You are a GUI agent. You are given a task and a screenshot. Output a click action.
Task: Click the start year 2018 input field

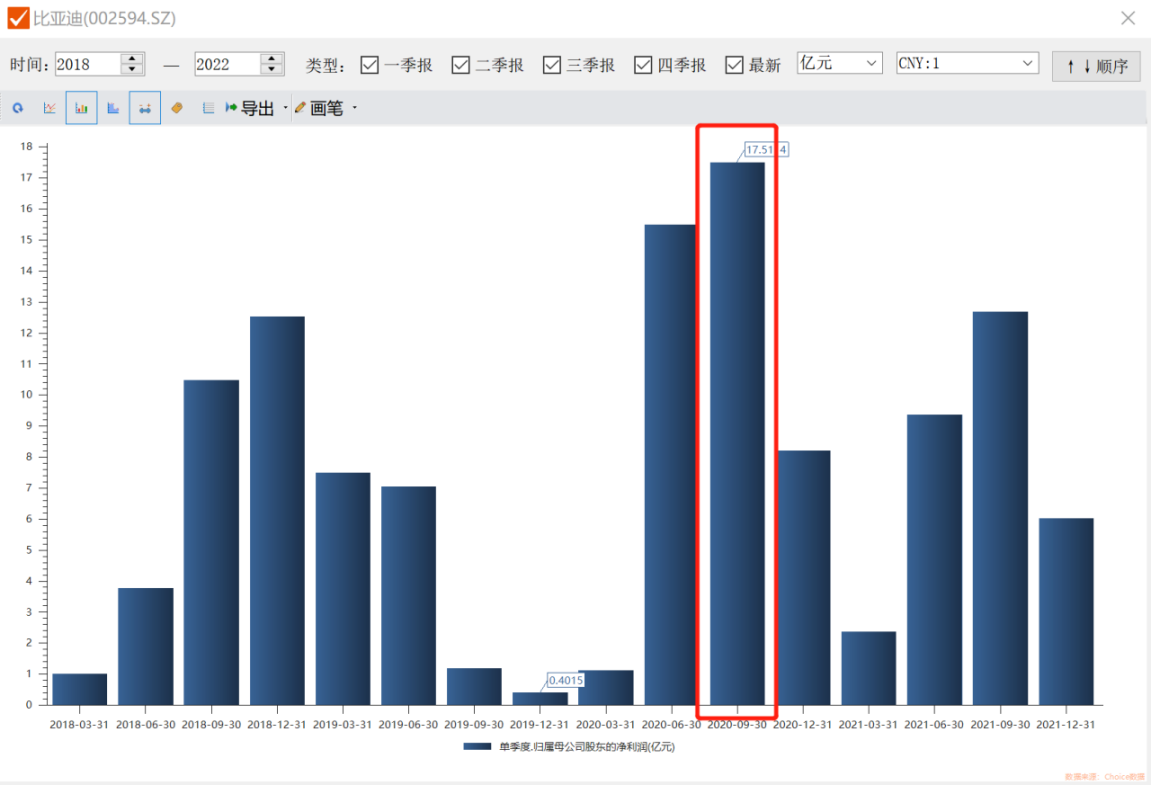point(88,64)
